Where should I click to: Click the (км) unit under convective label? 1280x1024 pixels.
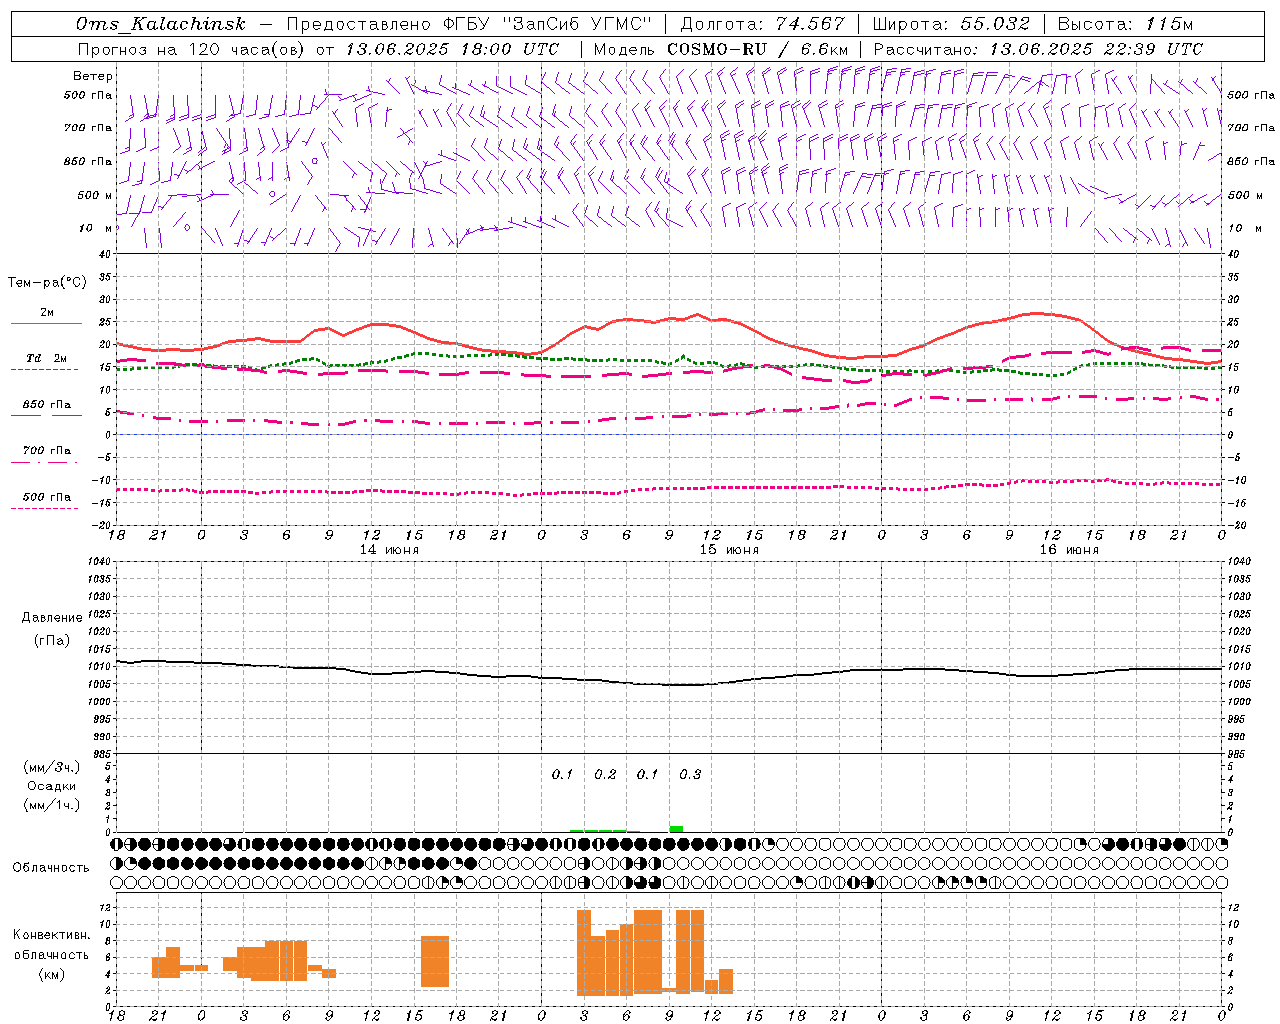click(x=52, y=974)
